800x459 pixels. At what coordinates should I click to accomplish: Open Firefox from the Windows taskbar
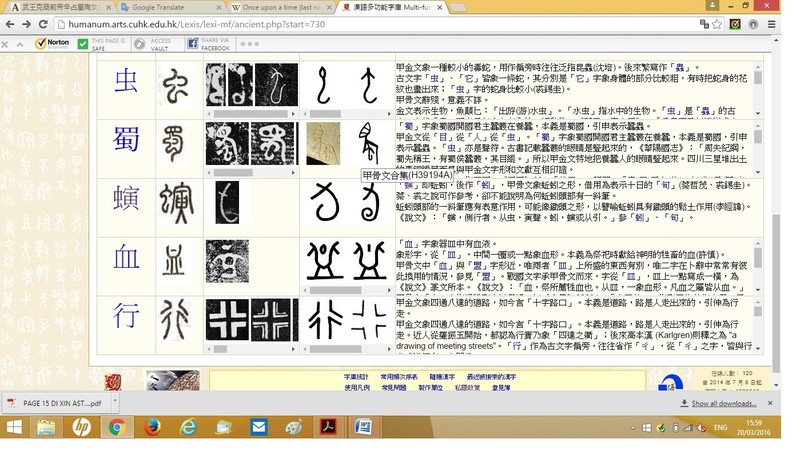151,427
